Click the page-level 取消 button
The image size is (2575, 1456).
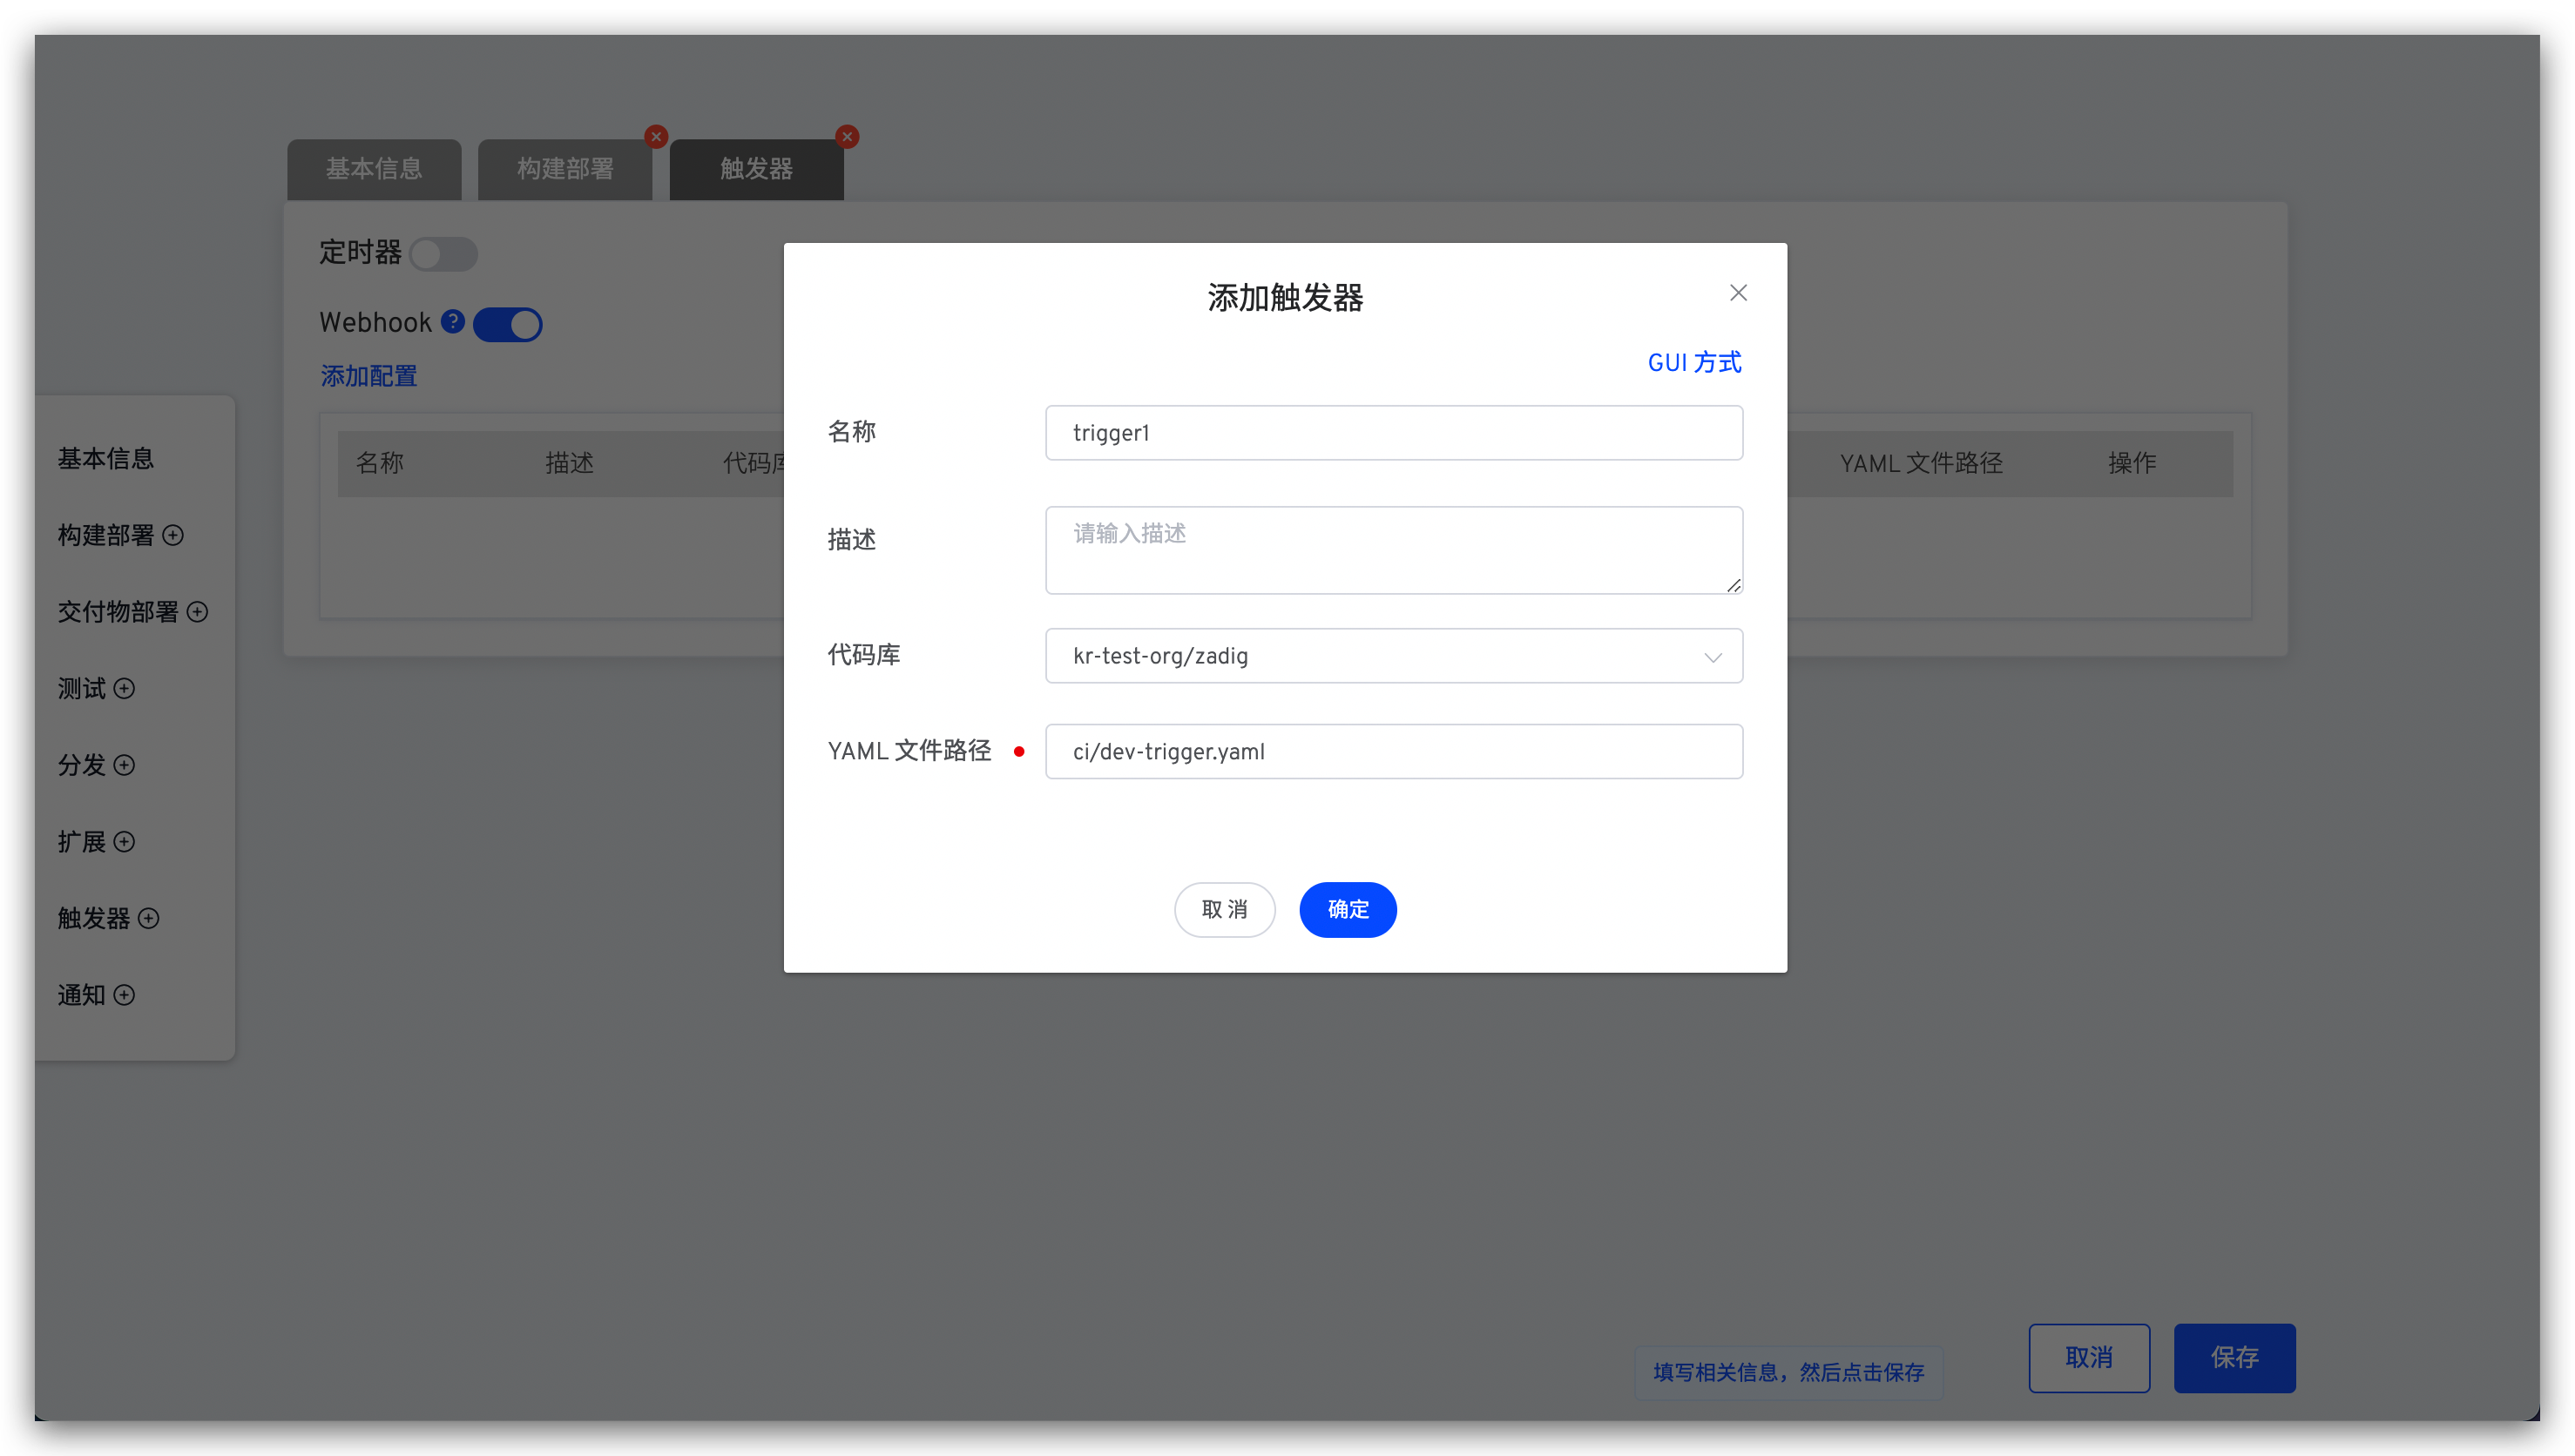coord(2089,1357)
